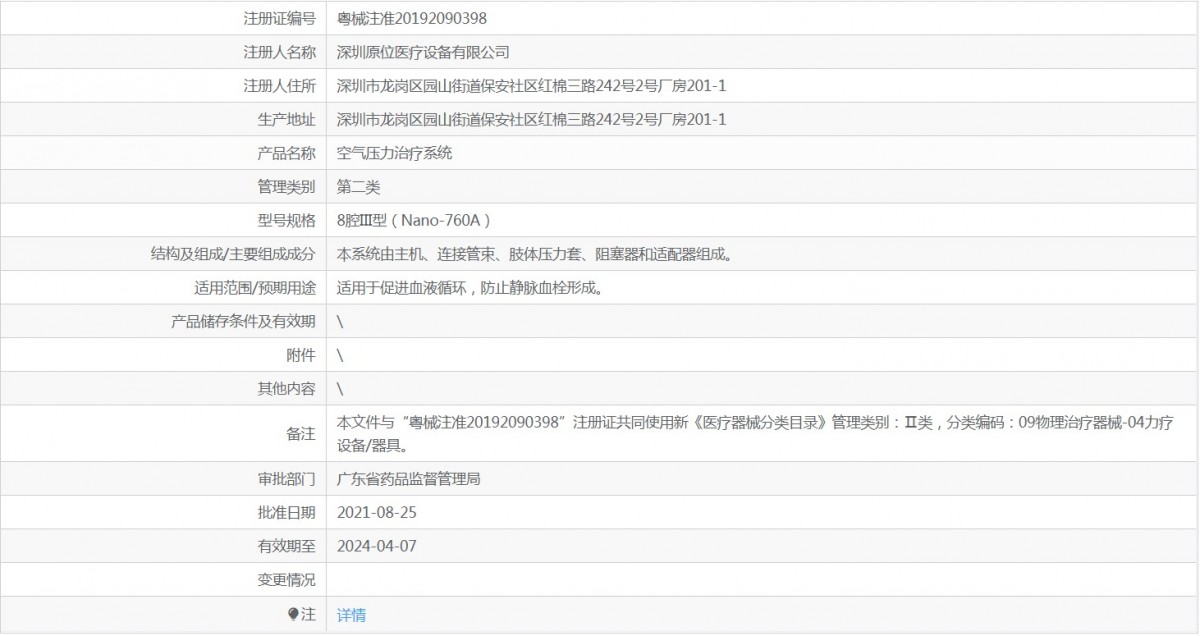
Task: Click the 注册人住所 label
Action: 280,86
